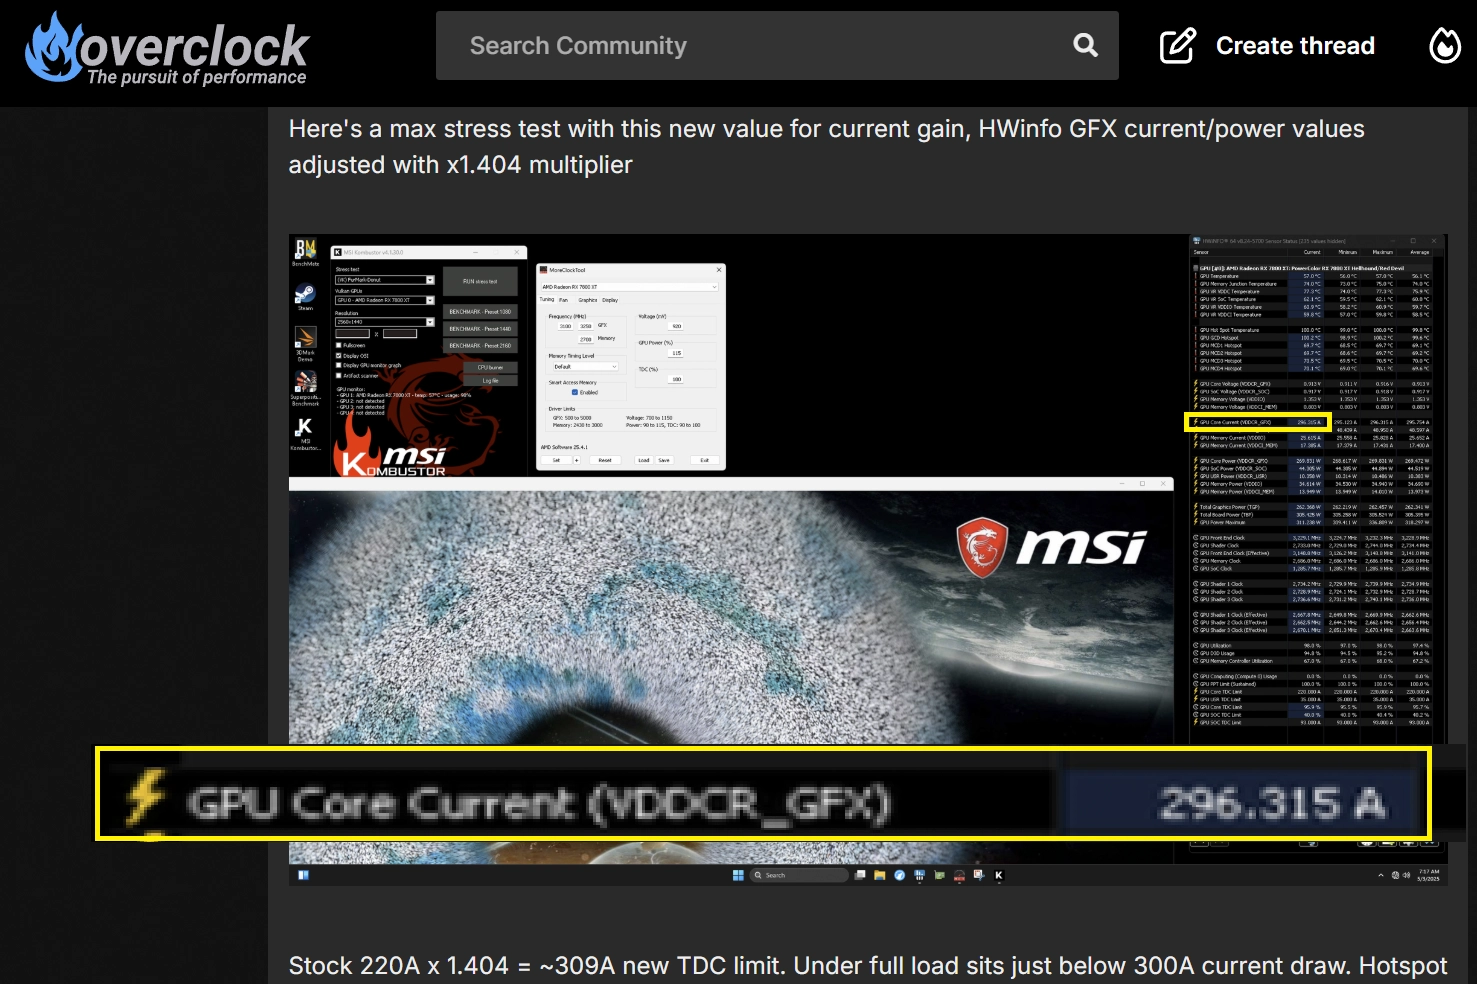
Task: Click the RUN stress test button
Action: (x=480, y=281)
